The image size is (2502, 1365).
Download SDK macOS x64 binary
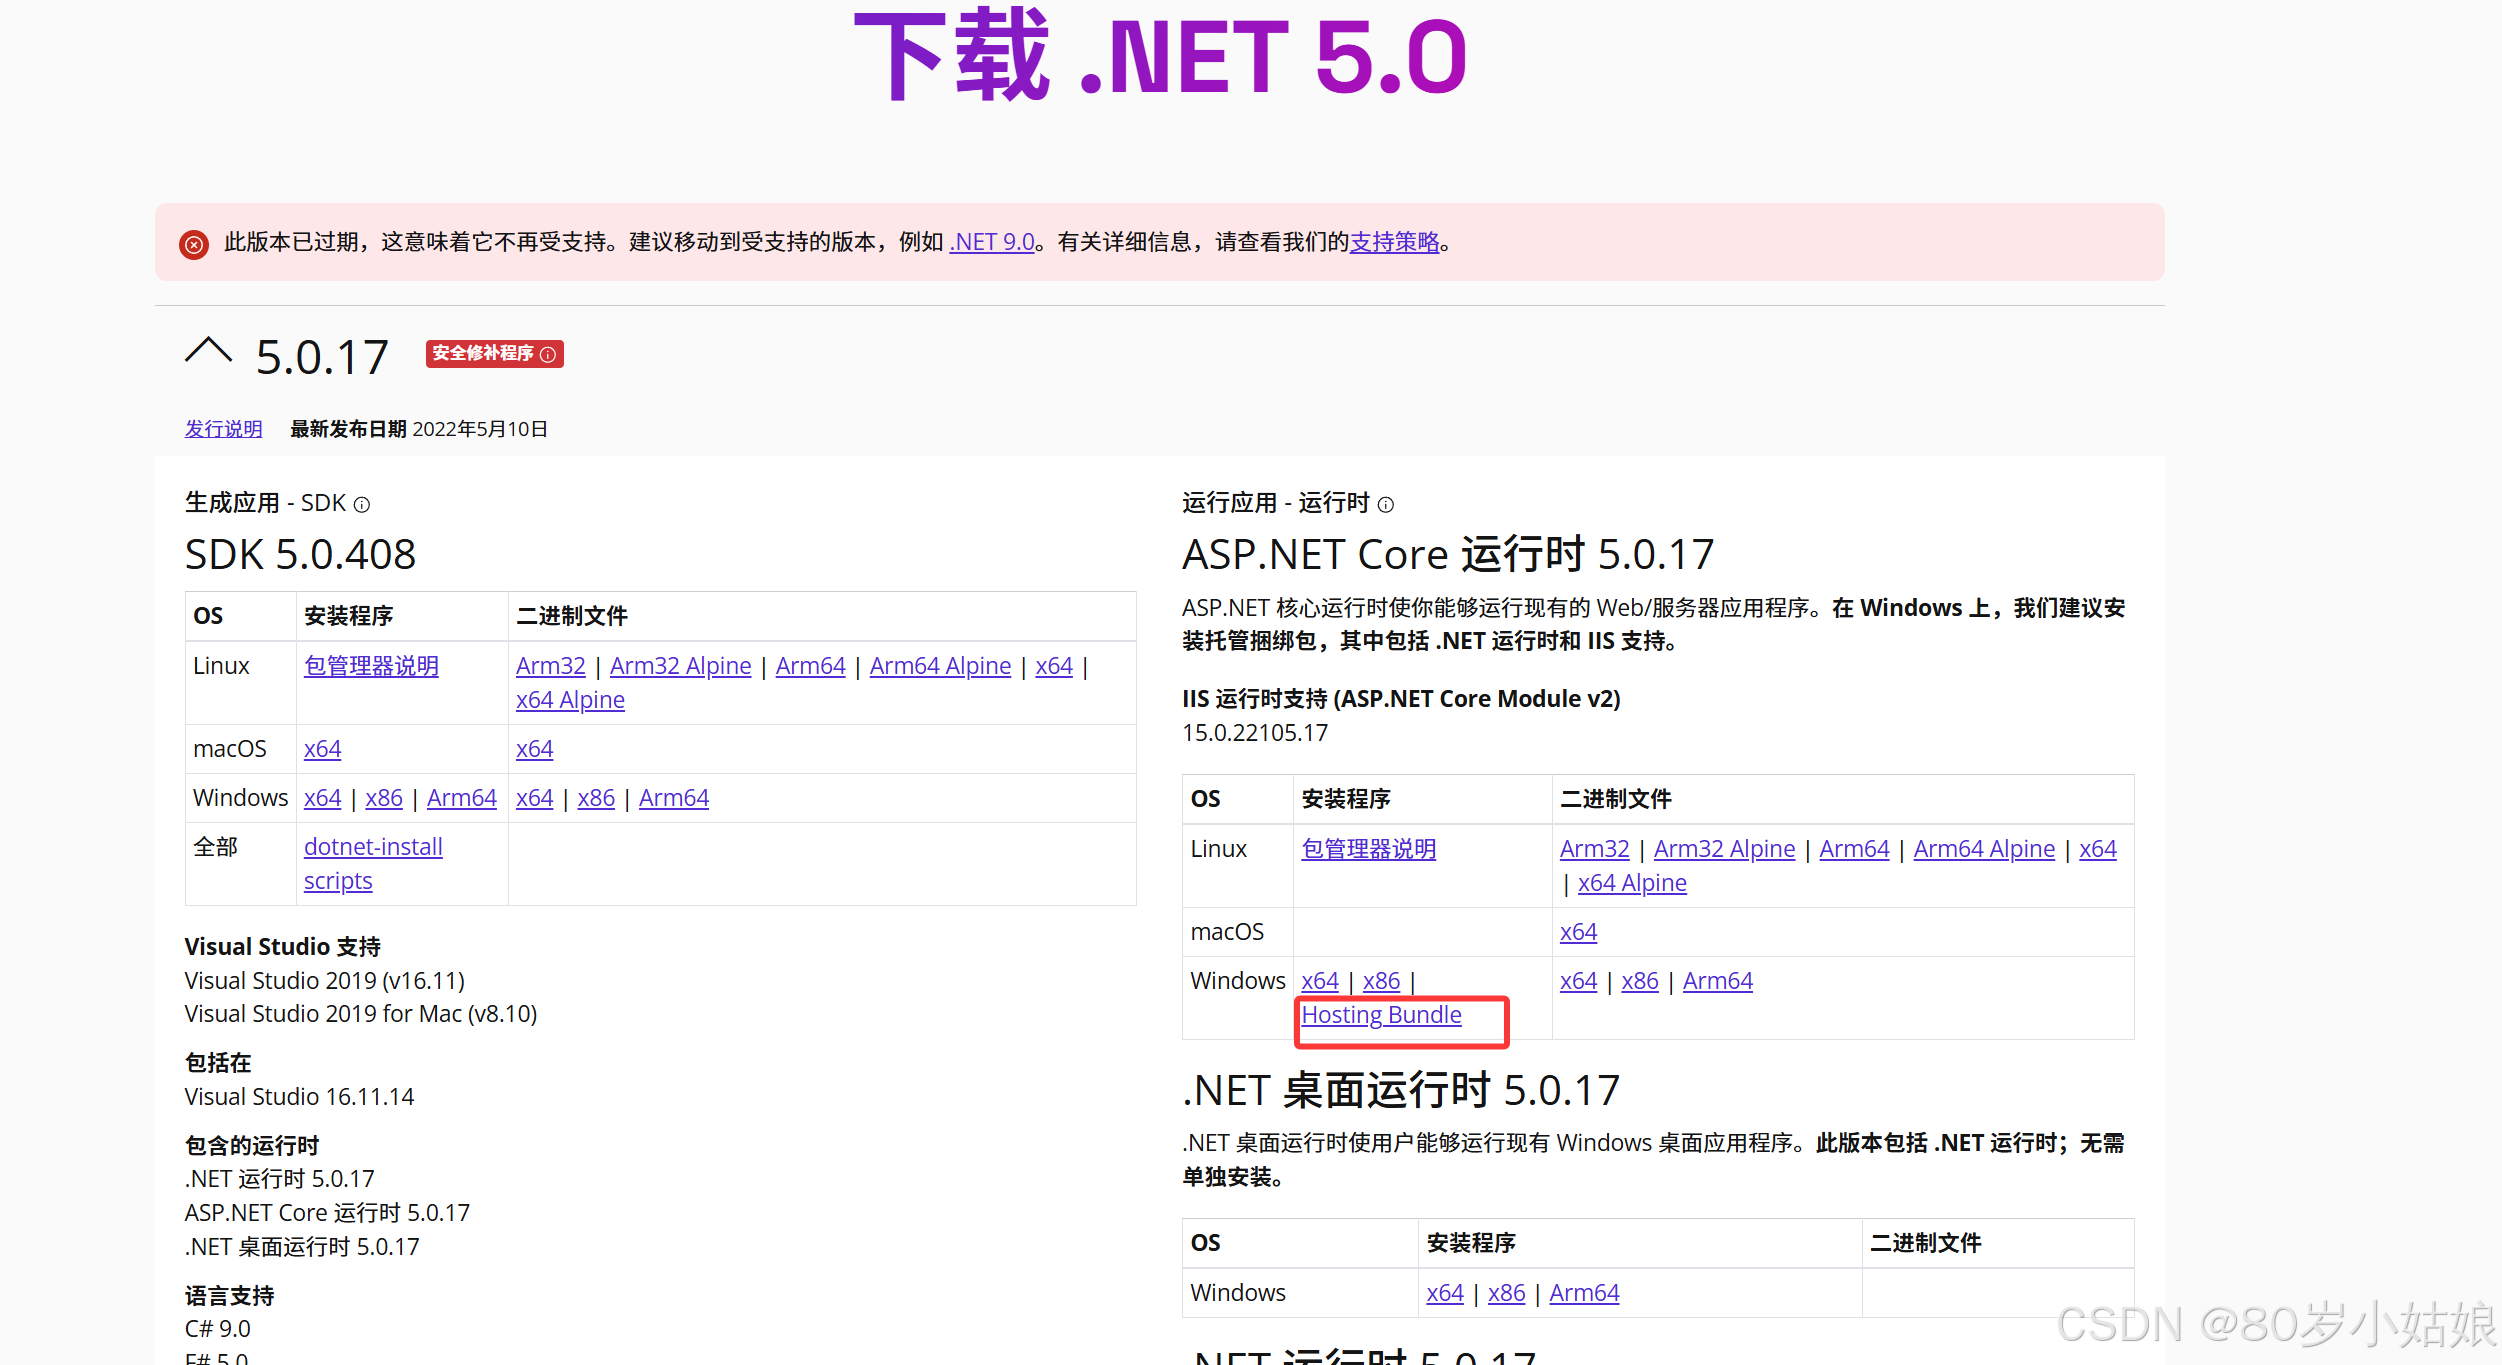coord(534,749)
